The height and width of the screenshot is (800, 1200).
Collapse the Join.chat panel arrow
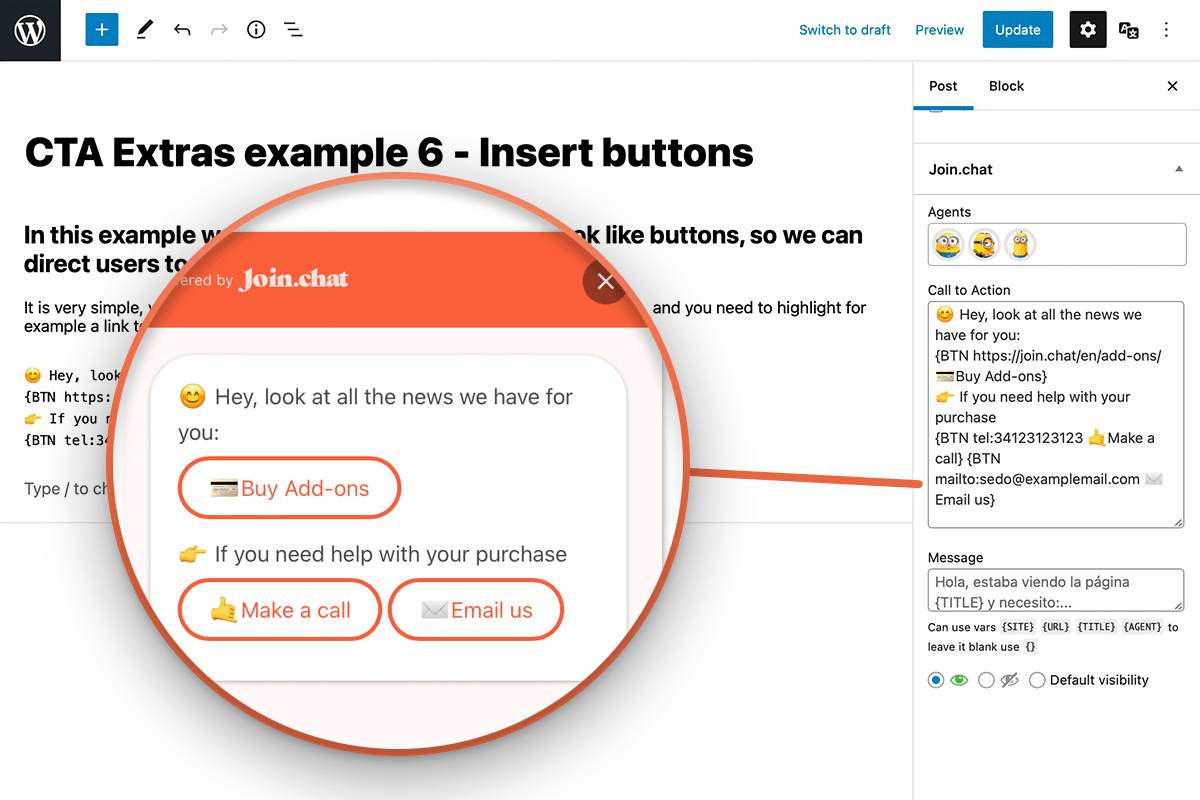click(1179, 169)
